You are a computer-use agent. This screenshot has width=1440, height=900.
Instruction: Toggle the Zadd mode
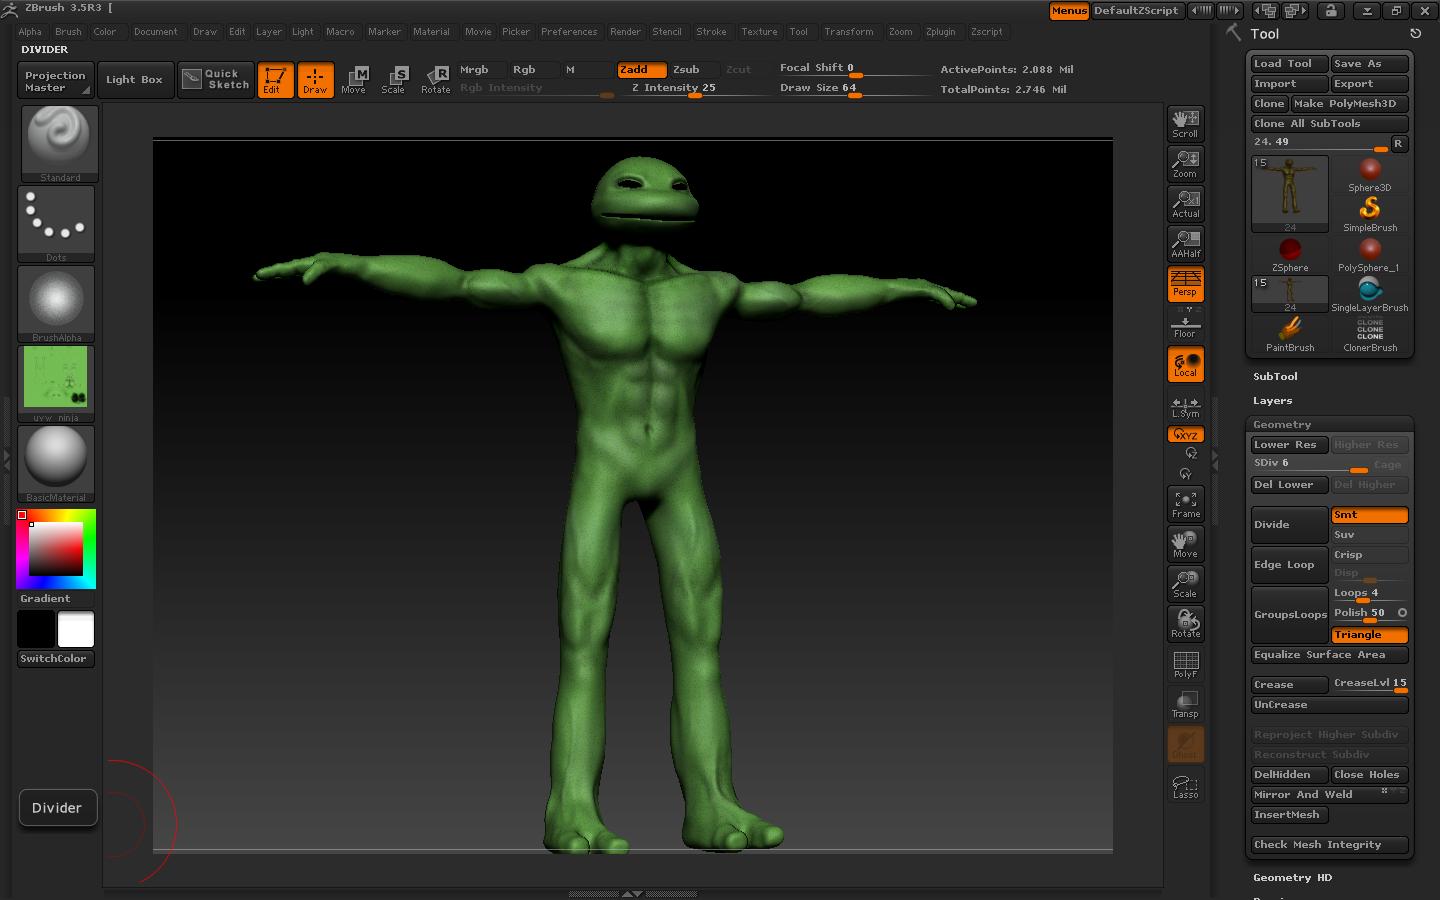tap(641, 70)
